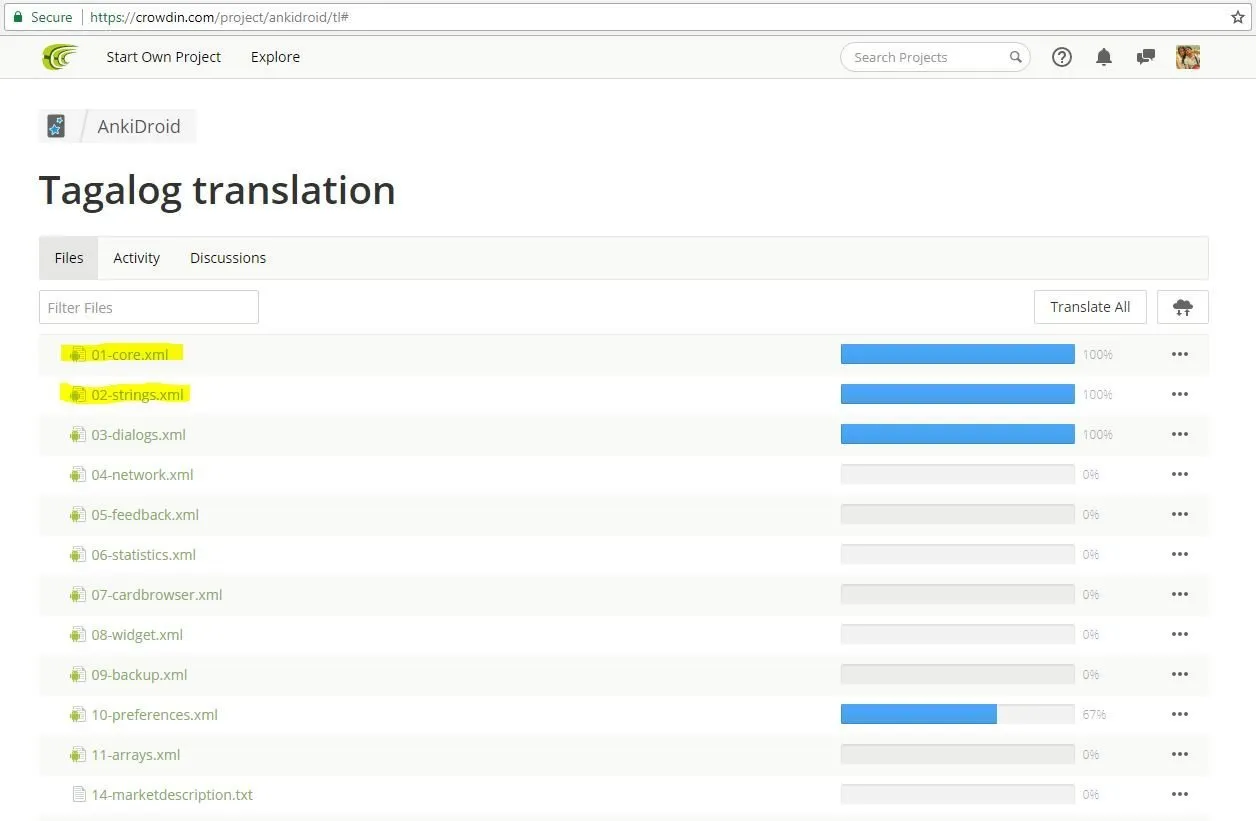The image size is (1256, 821).
Task: Click the text file icon beside 14-marketdescription.txt
Action: click(79, 794)
